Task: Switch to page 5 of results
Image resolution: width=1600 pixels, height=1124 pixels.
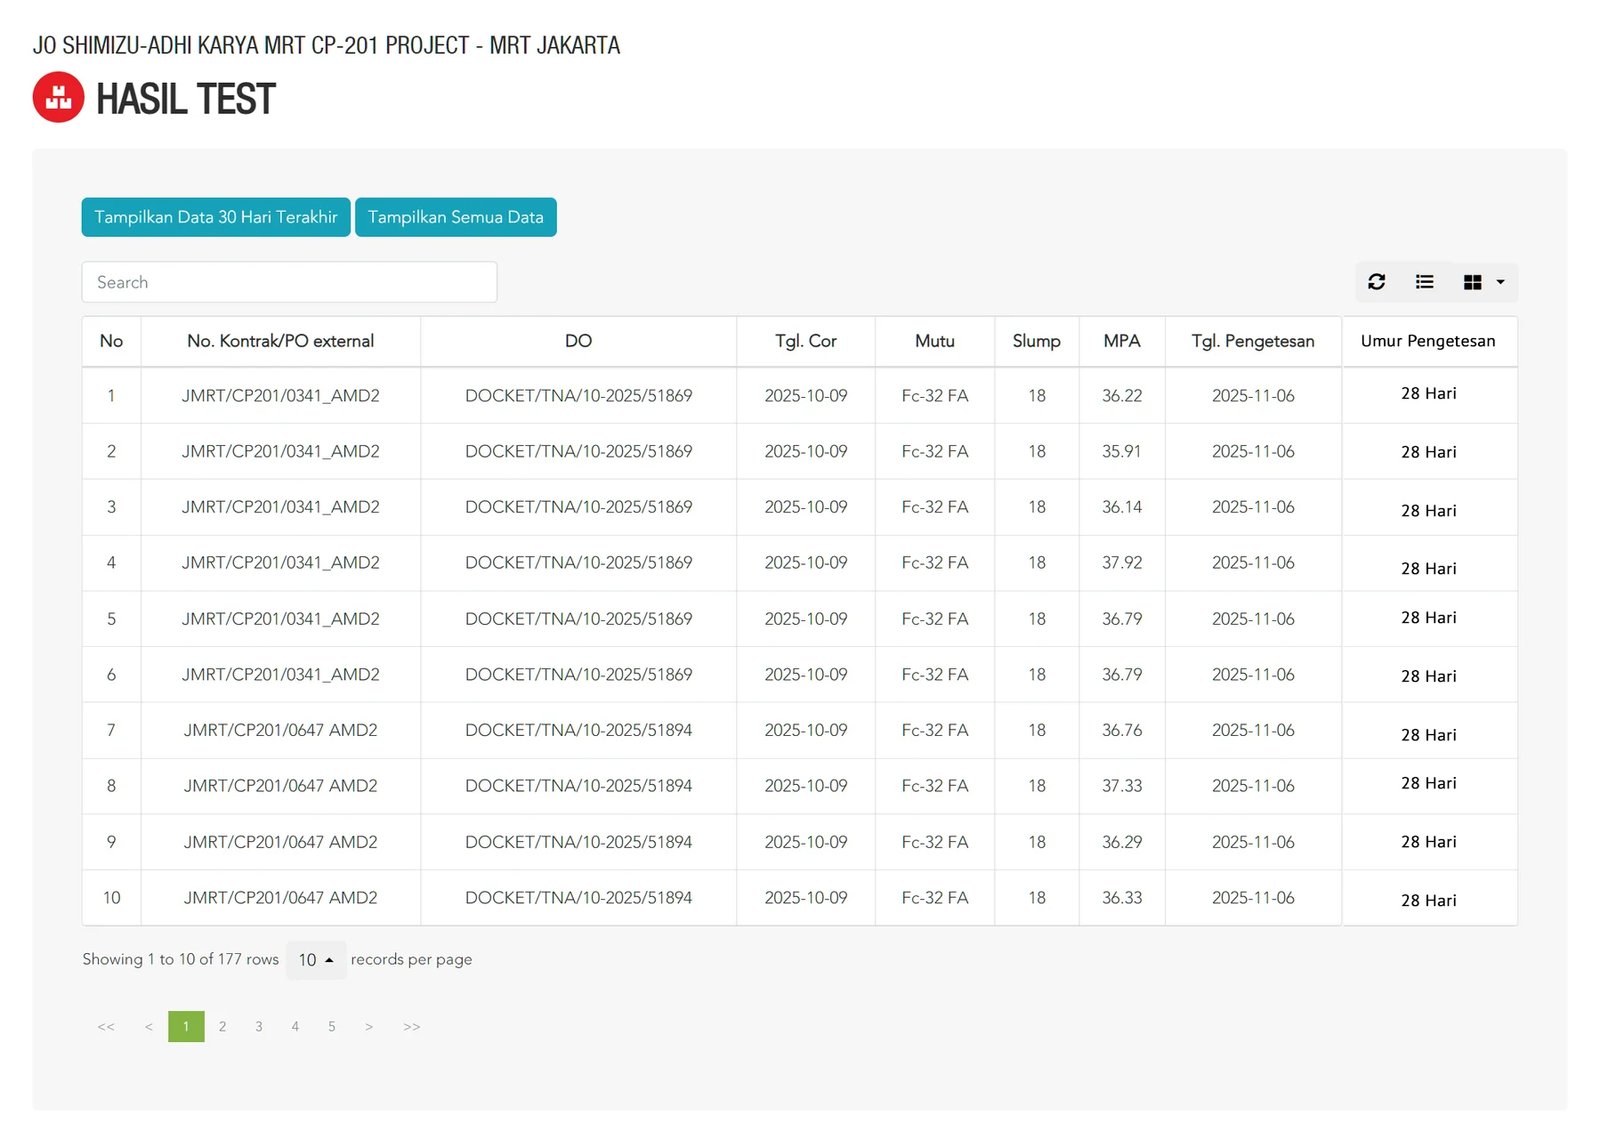Action: coord(332,1027)
